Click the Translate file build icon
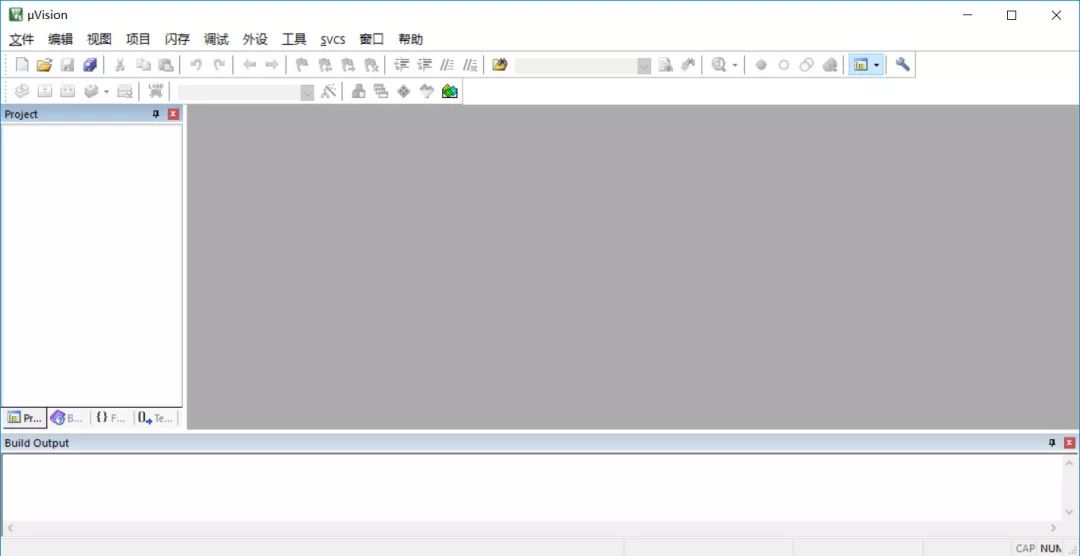Viewport: 1080px width, 556px height. [x=22, y=91]
